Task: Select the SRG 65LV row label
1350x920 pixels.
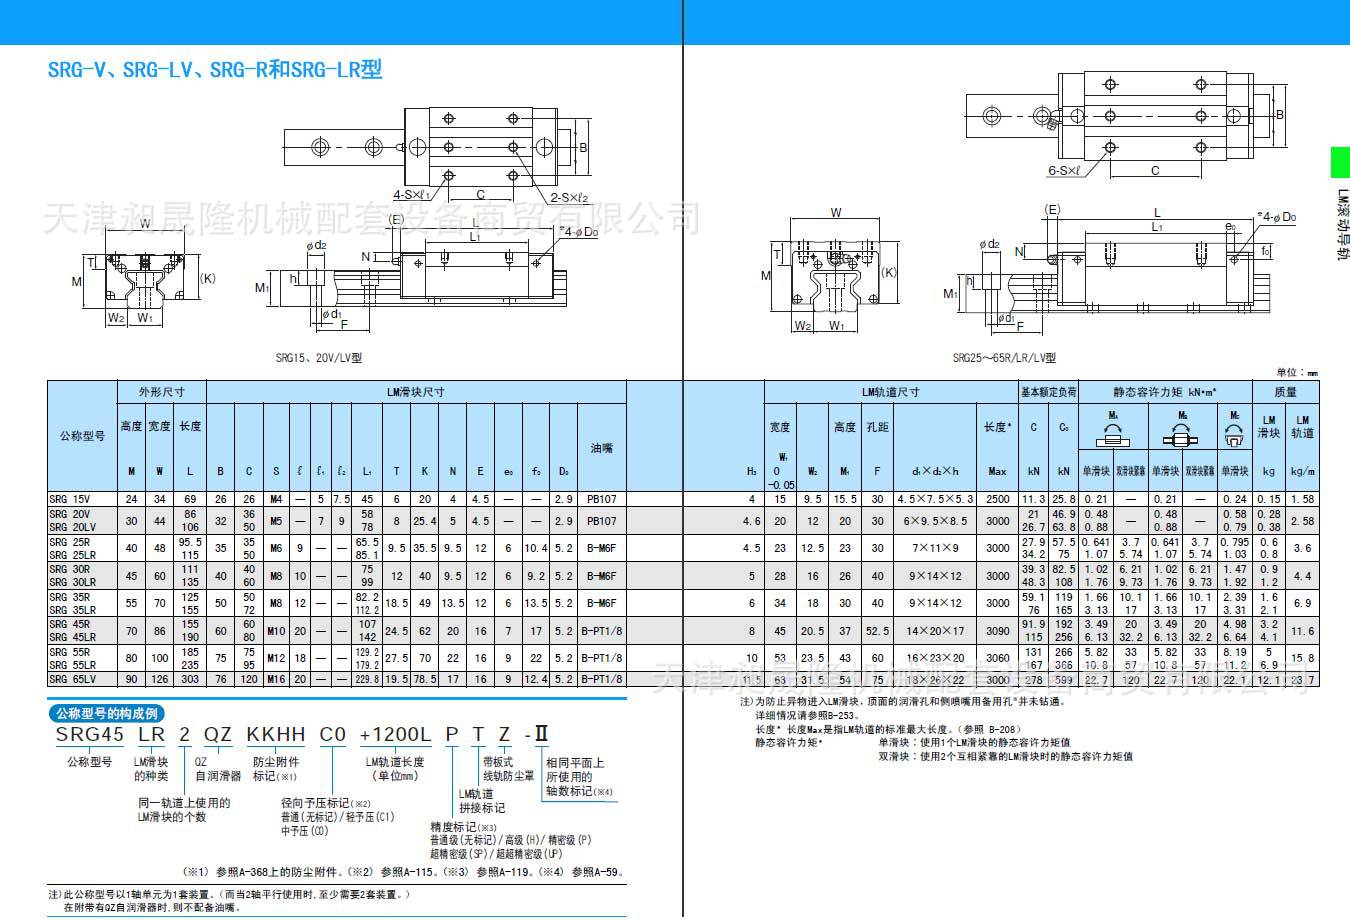Action: coord(73,678)
